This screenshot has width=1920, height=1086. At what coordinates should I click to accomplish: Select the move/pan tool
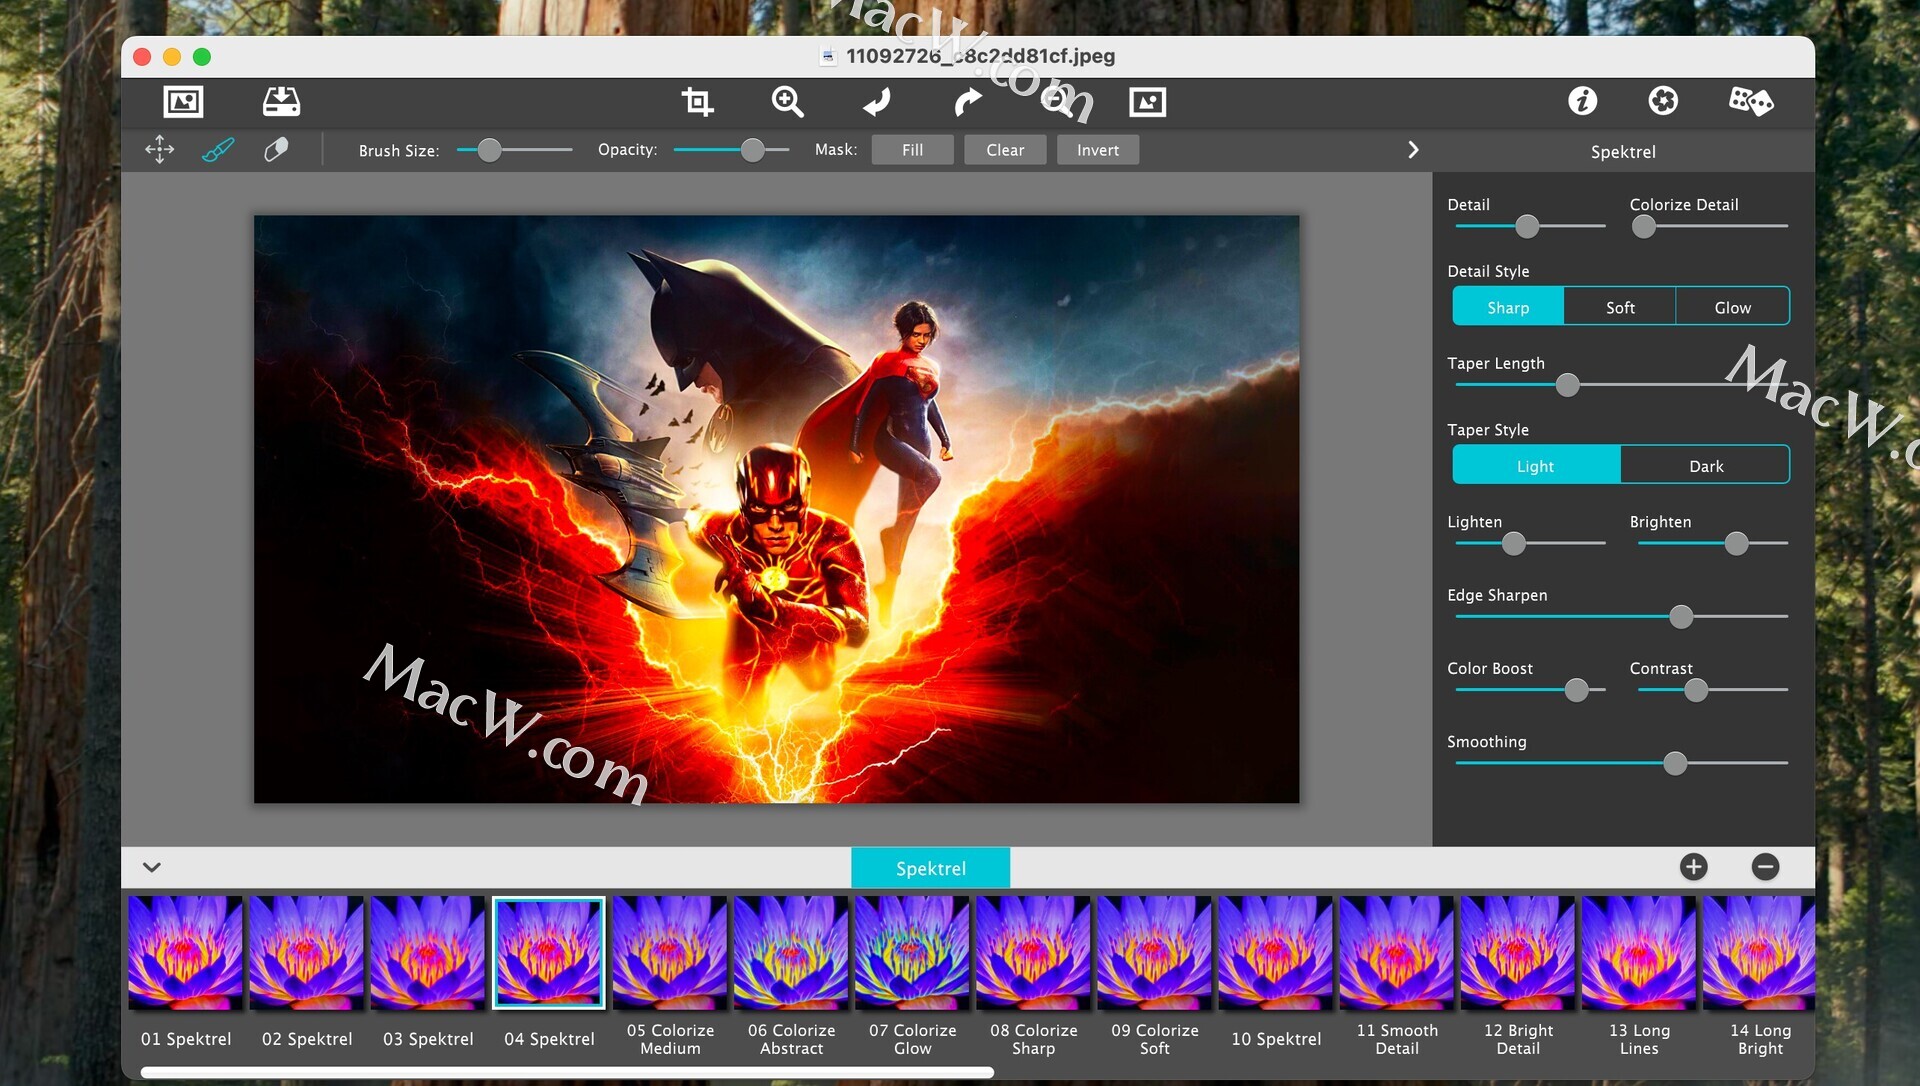click(159, 150)
